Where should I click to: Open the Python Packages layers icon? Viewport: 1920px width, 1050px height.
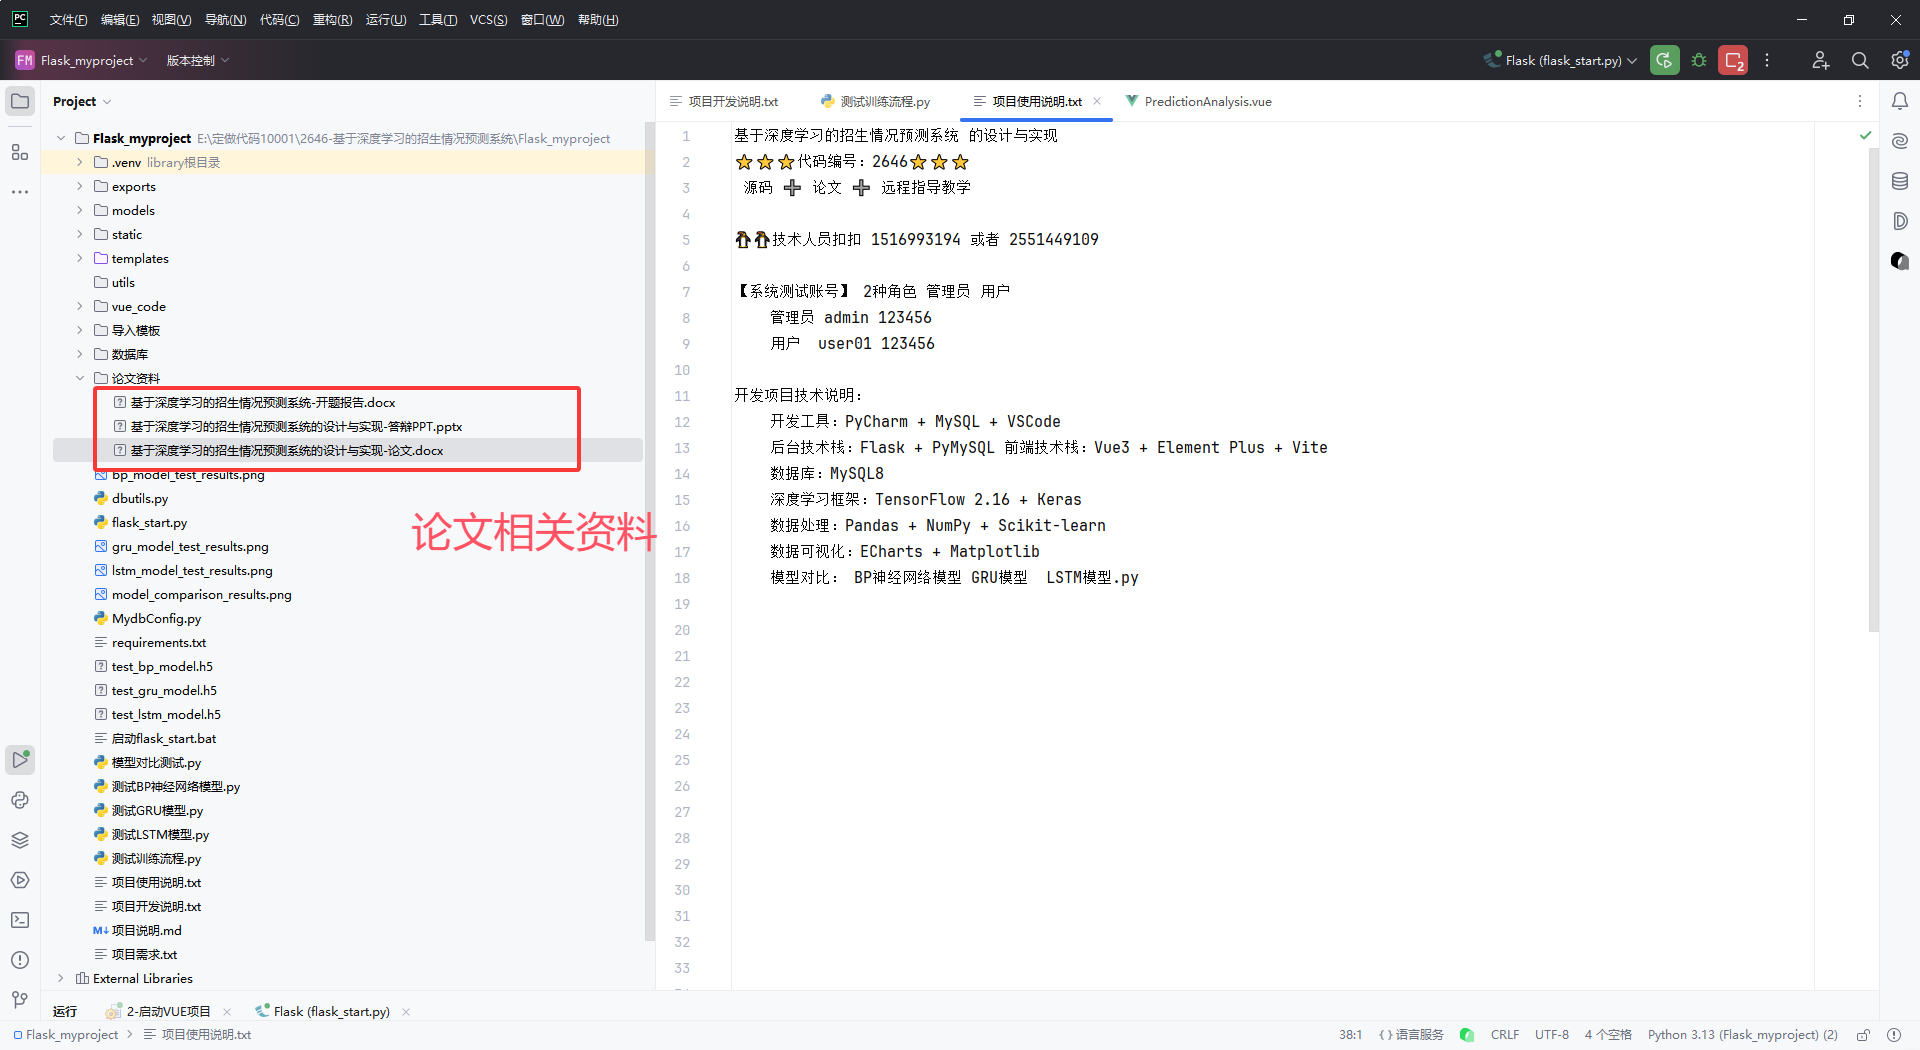20,840
